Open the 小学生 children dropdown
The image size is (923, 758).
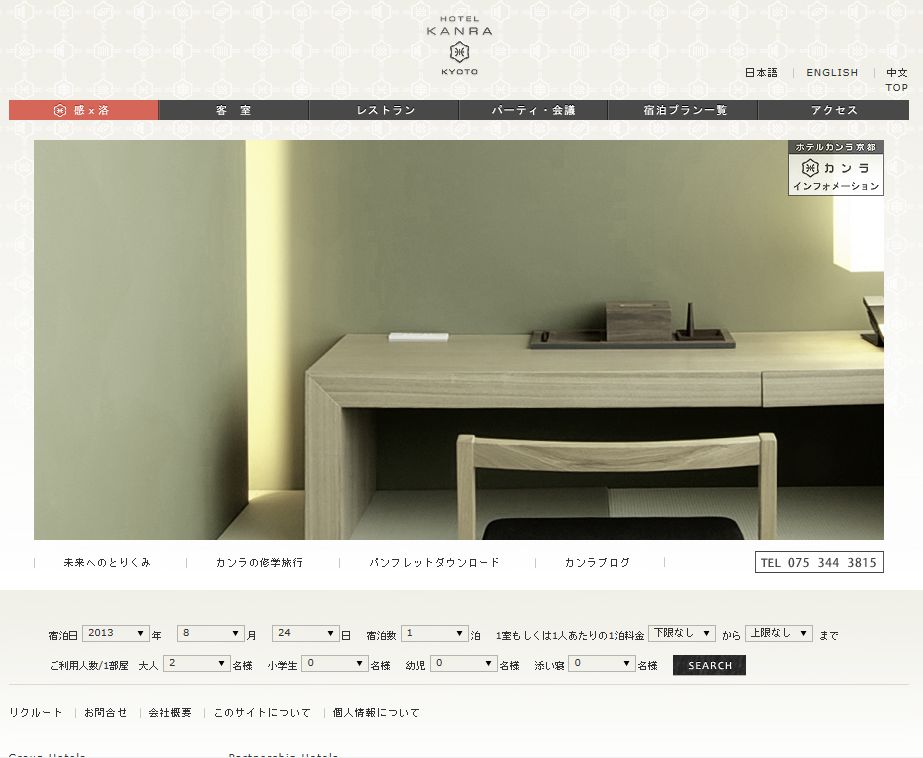click(335, 663)
